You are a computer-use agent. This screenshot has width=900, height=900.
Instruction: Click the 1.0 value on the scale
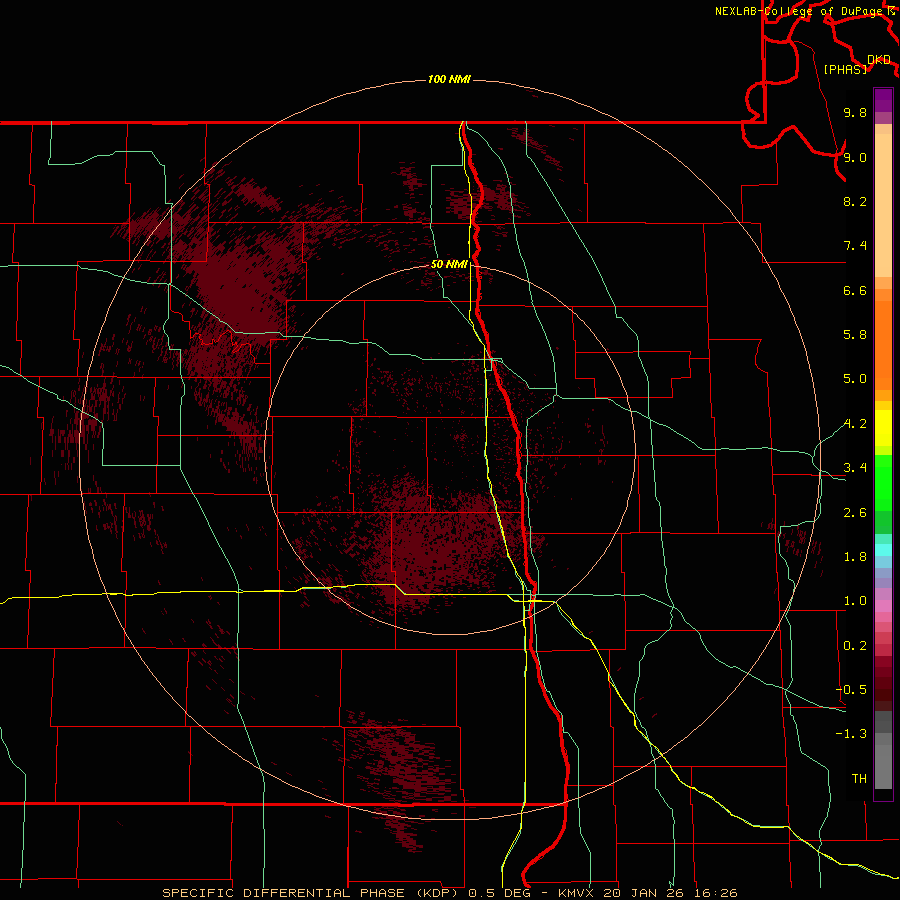(x=855, y=601)
